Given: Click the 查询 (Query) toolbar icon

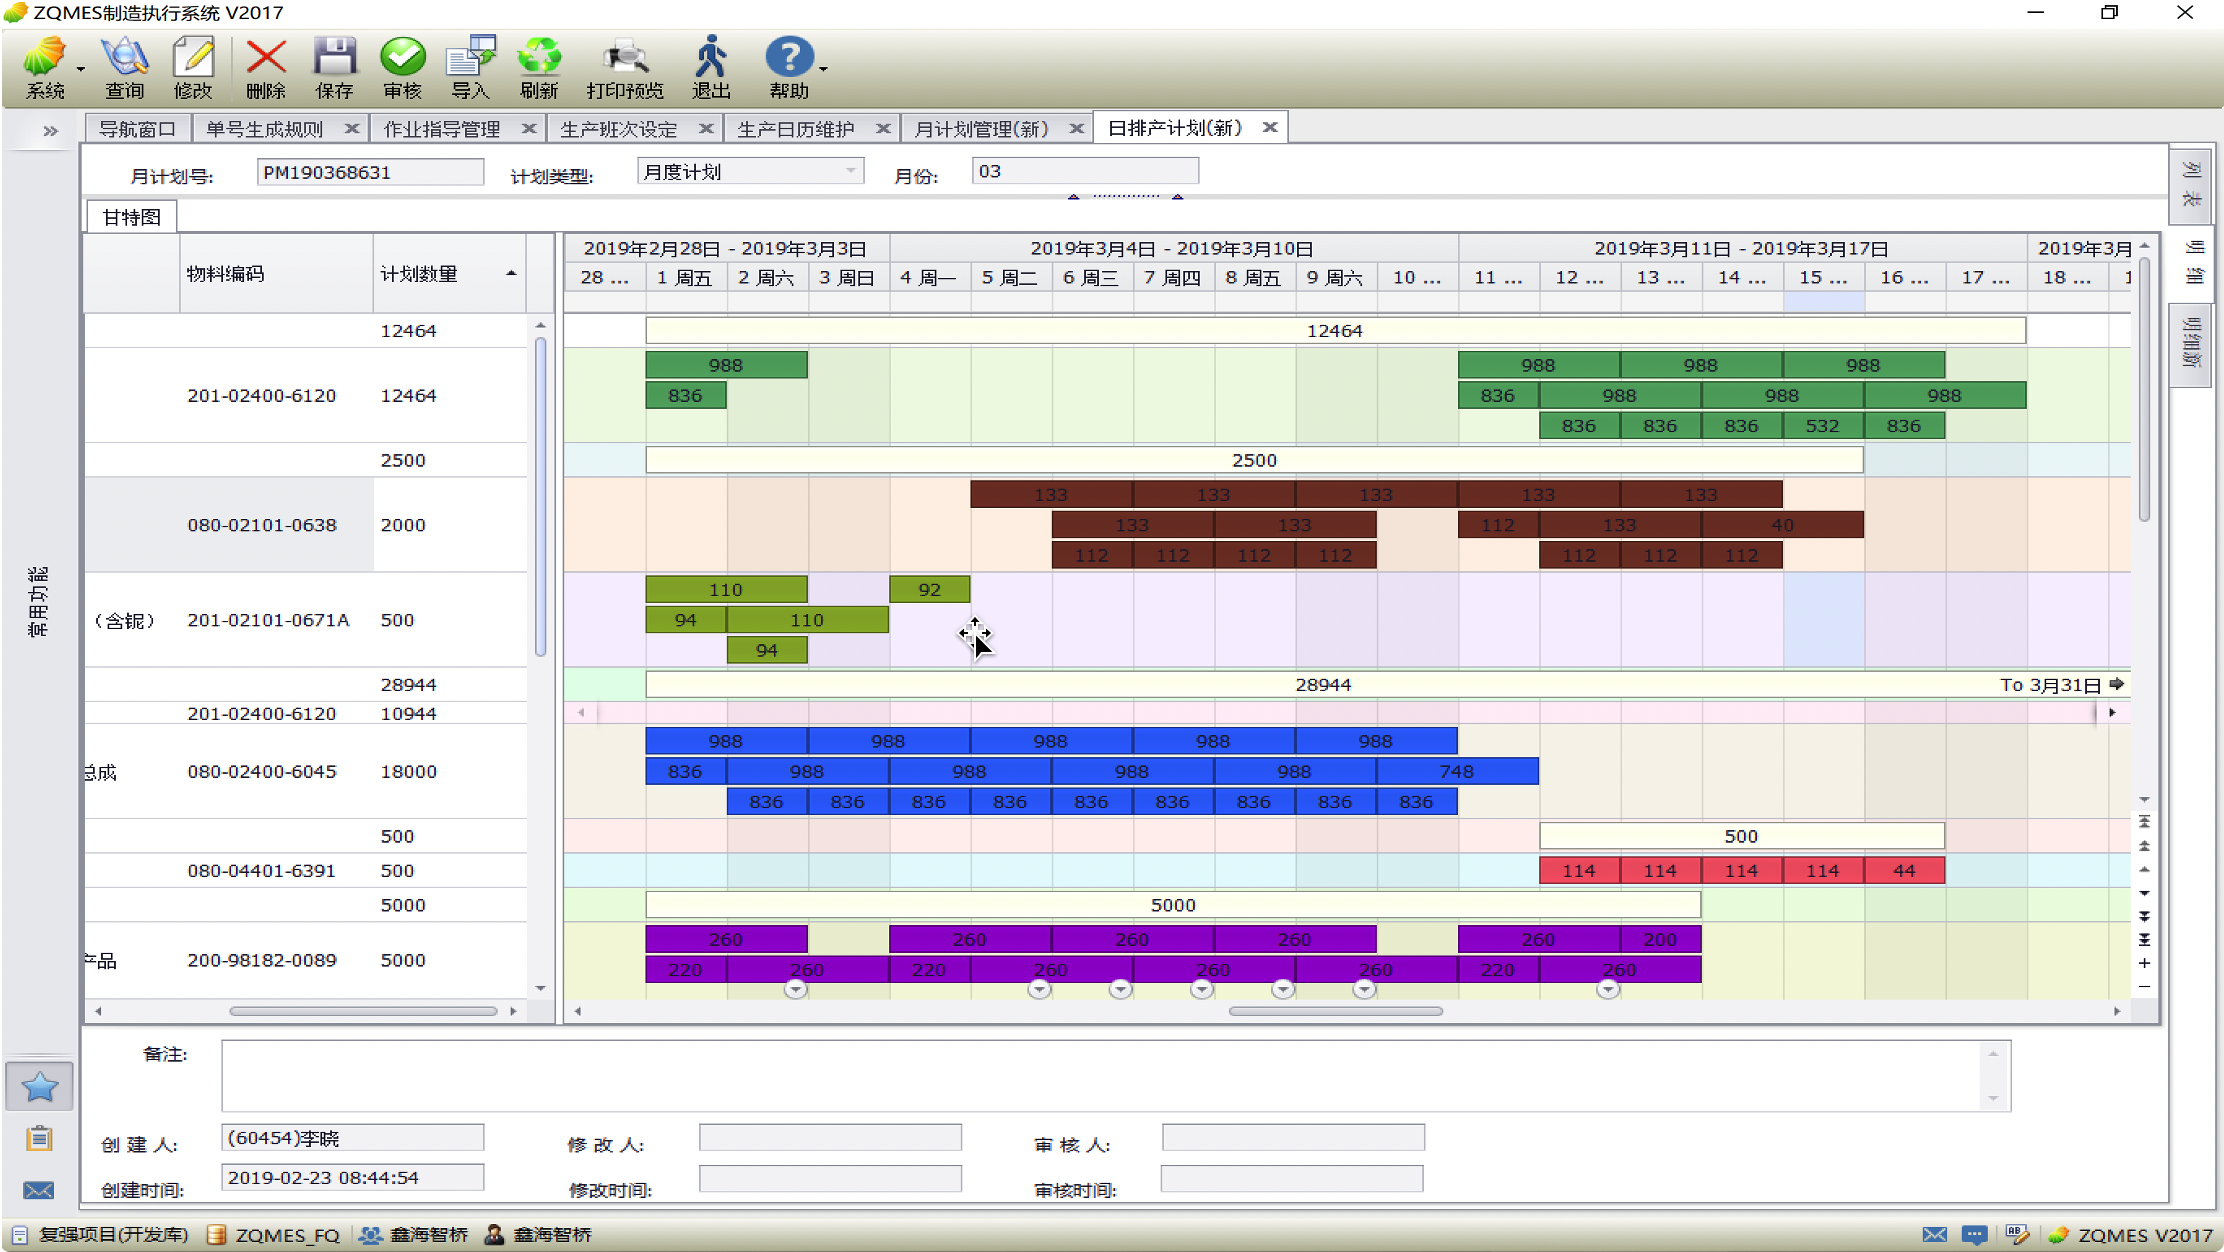Looking at the screenshot, I should click(x=124, y=67).
